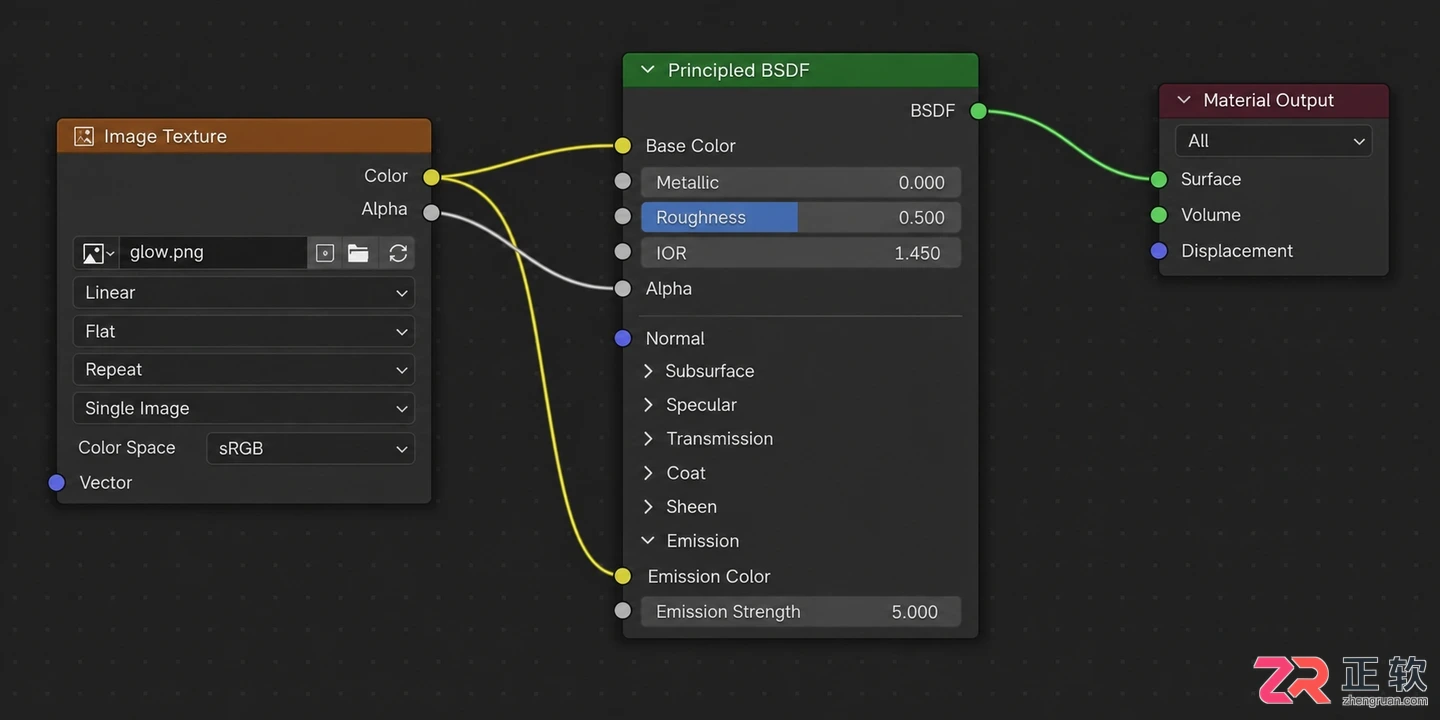The image size is (1440, 720).
Task: Click the Color Space label
Action: point(127,448)
